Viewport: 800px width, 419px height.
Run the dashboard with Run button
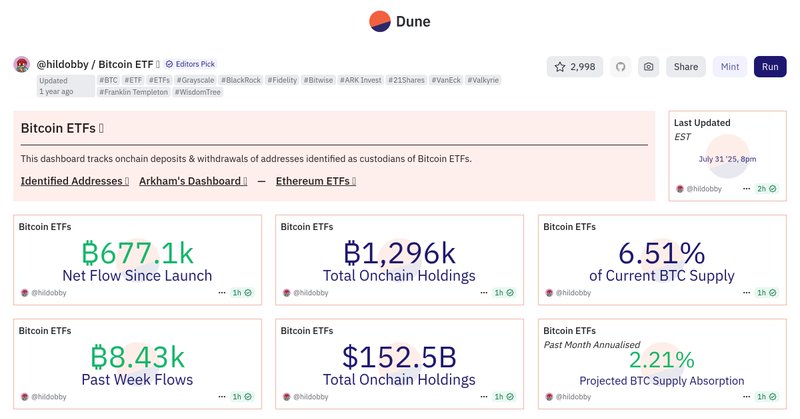770,67
